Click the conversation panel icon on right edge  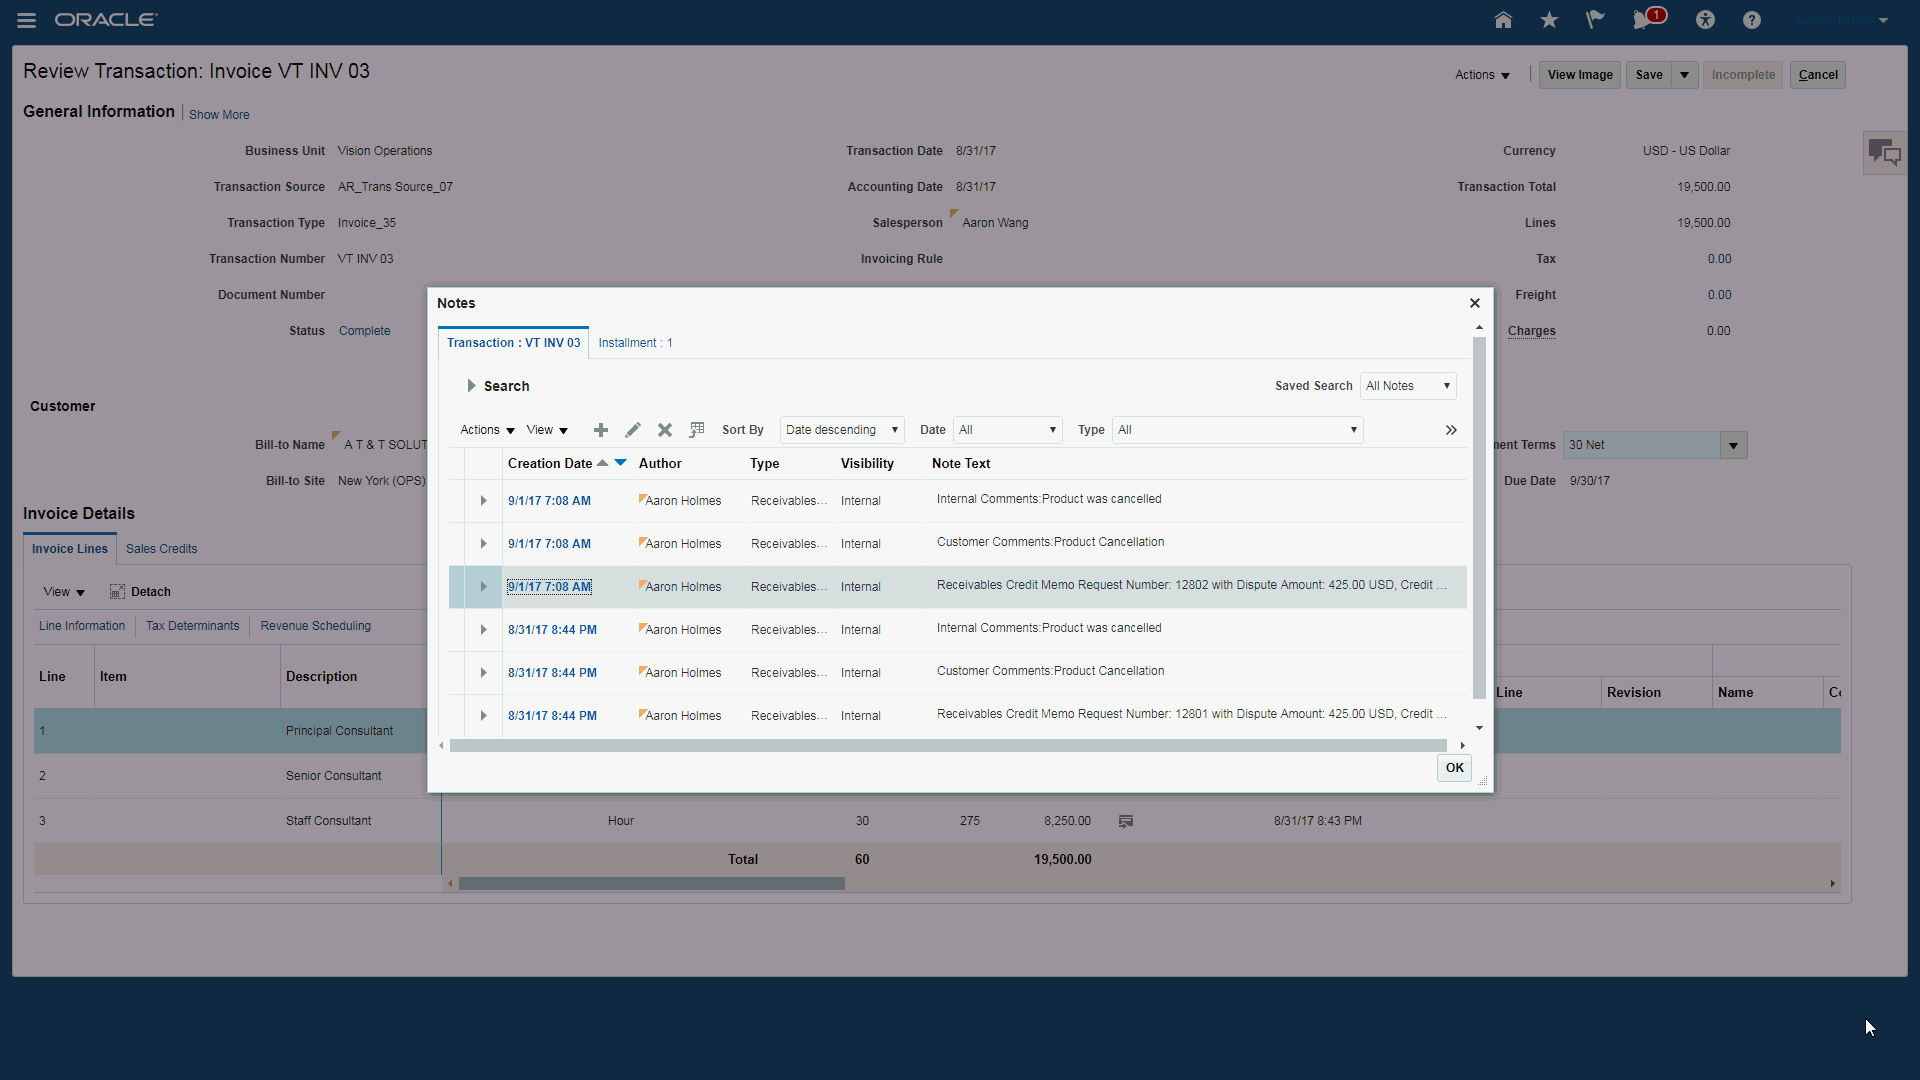[x=1884, y=153]
